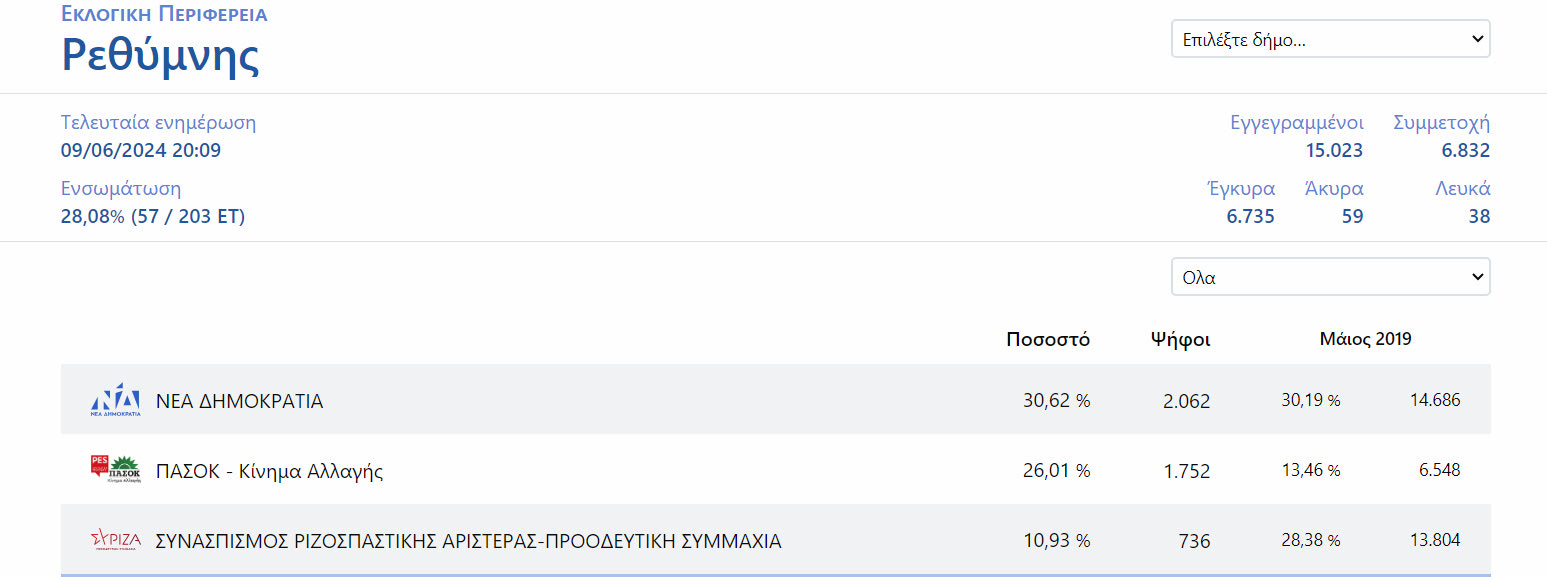The width and height of the screenshot is (1547, 577).
Task: Click the Λευκά count 38
Action: pos(1479,216)
